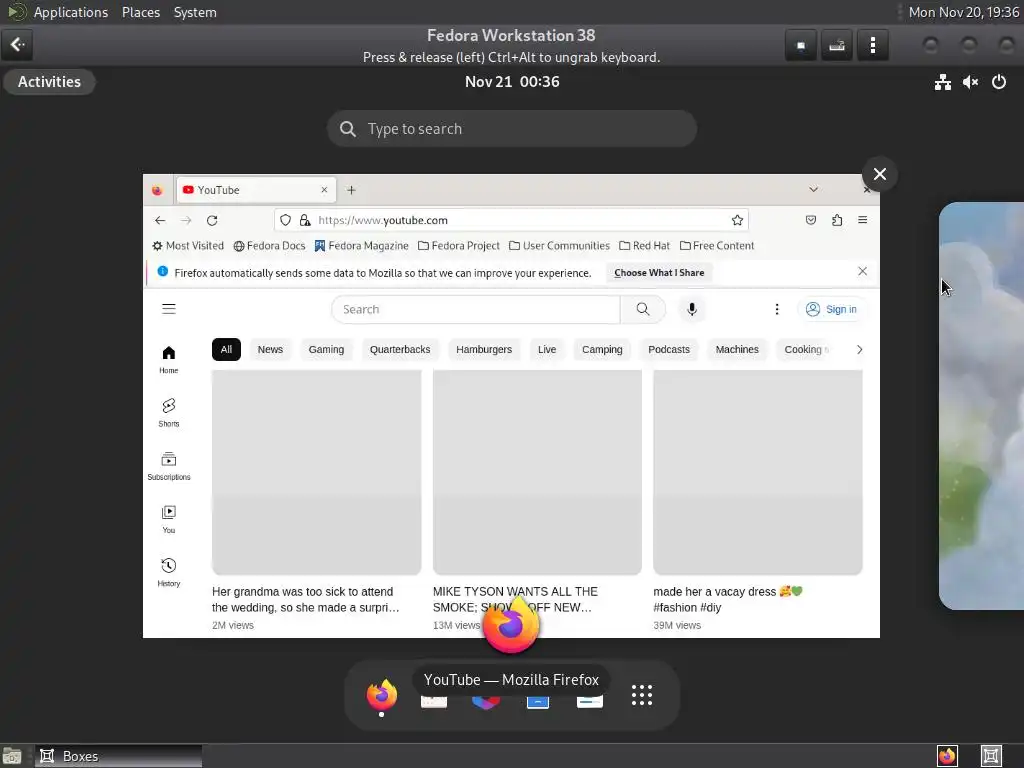Click the Firefox tray icon in bottom panel
This screenshot has height=768, width=1024.
[x=947, y=756]
